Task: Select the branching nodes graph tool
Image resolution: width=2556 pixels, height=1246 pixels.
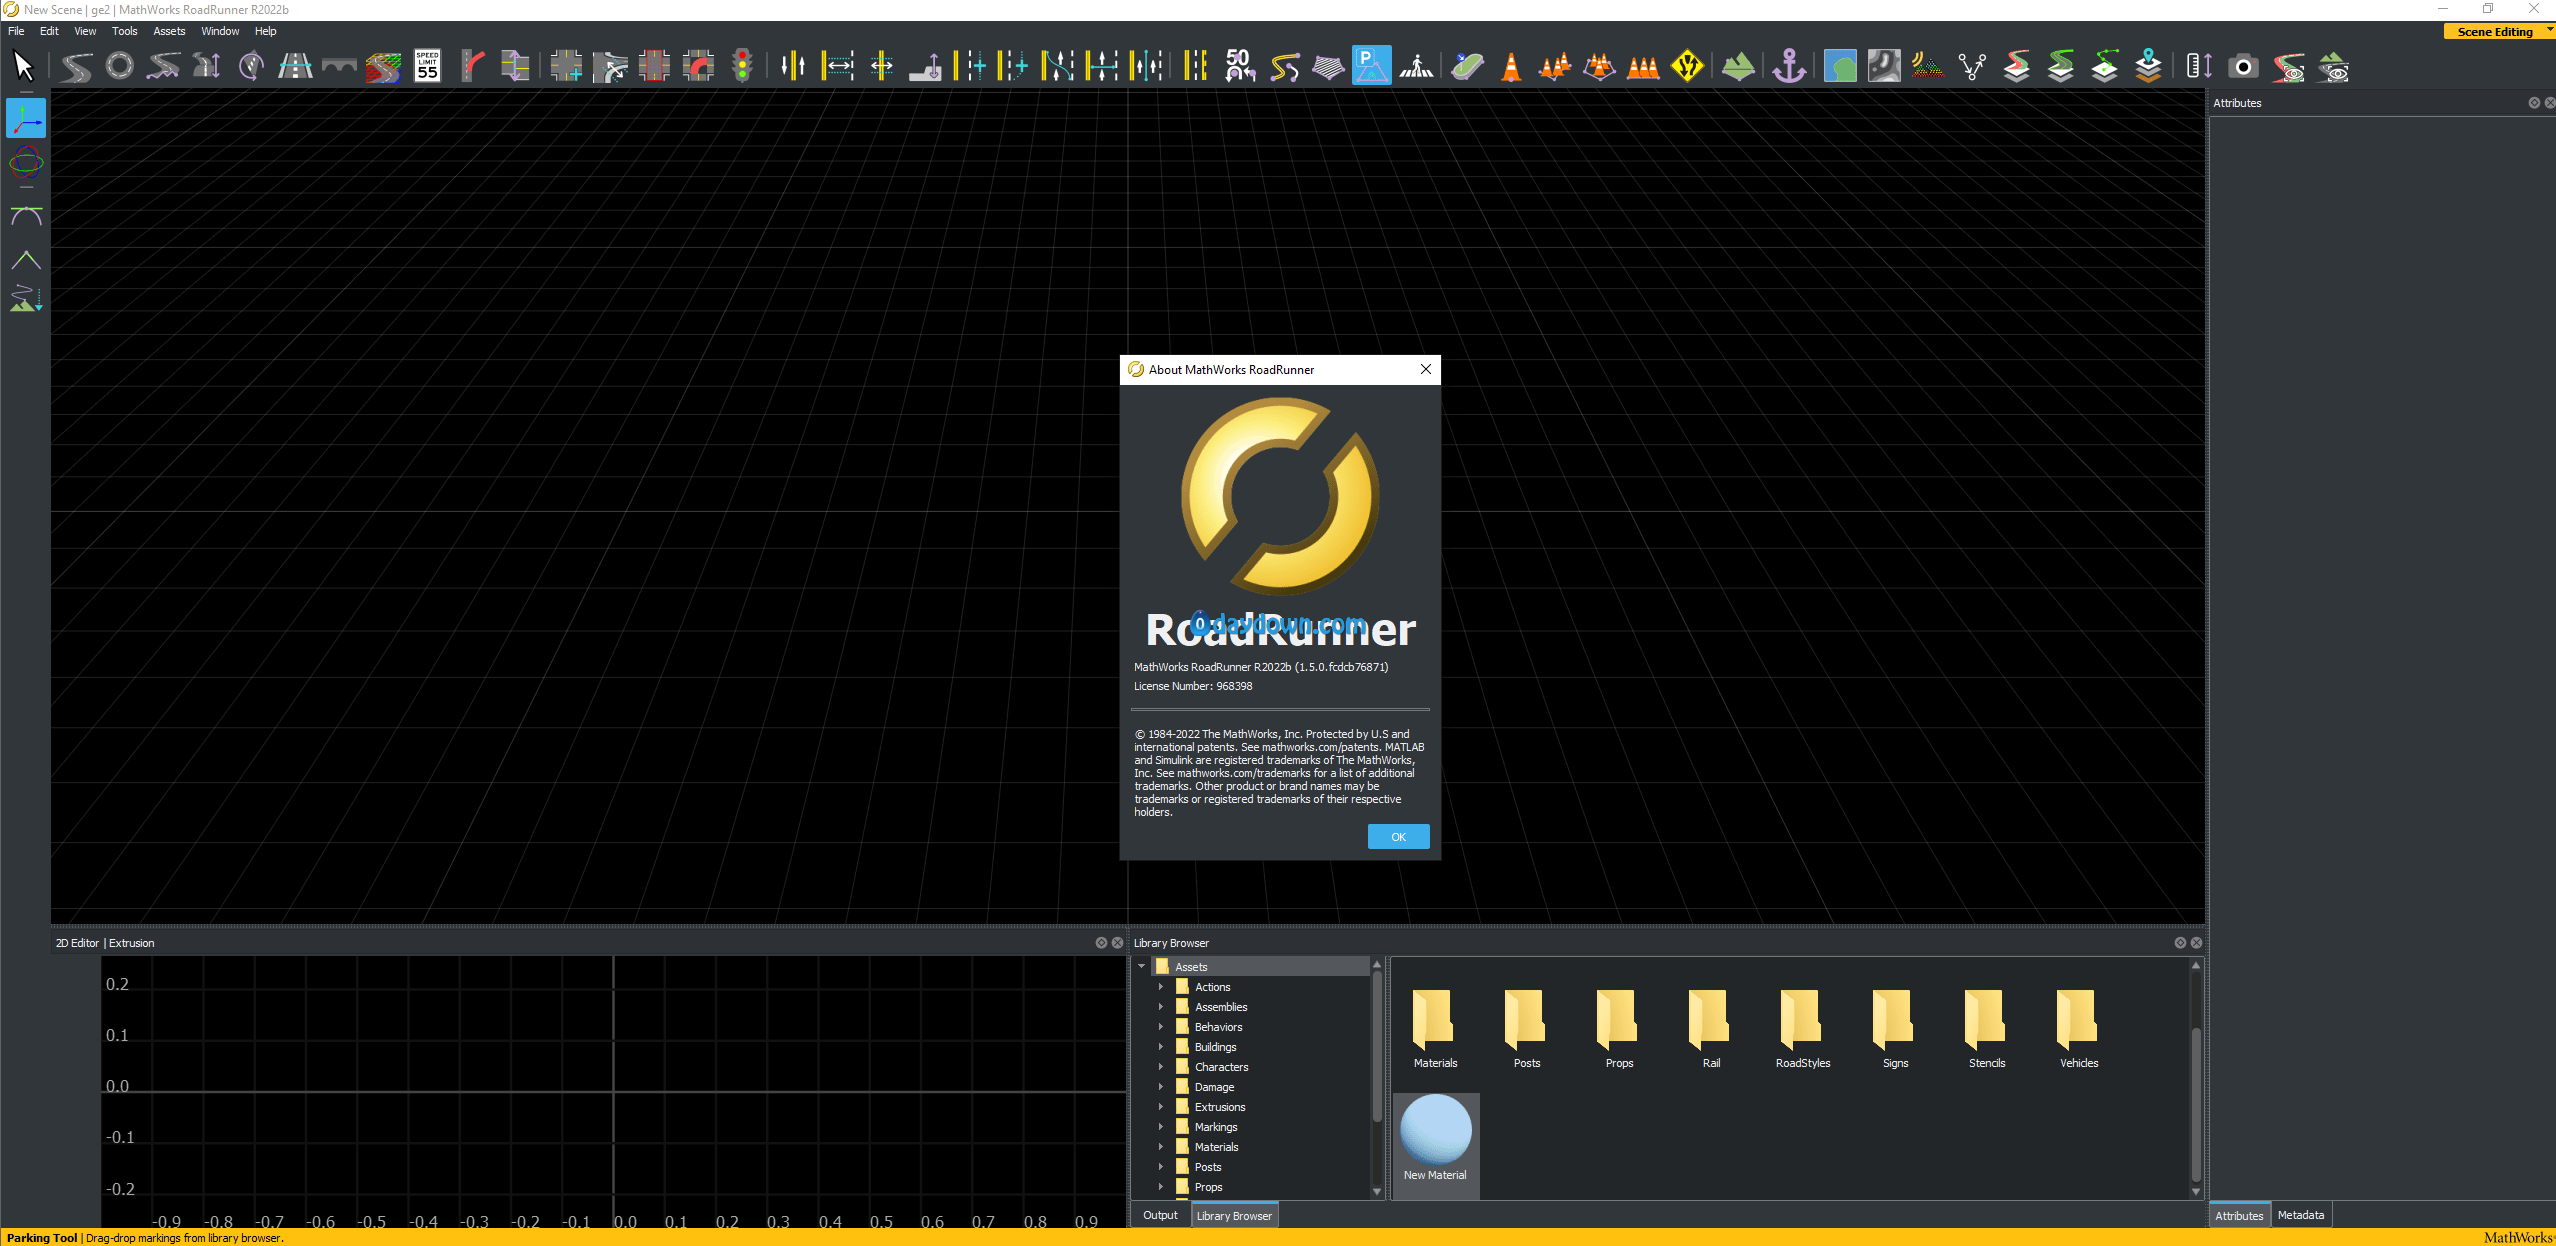Action: click(x=1972, y=67)
